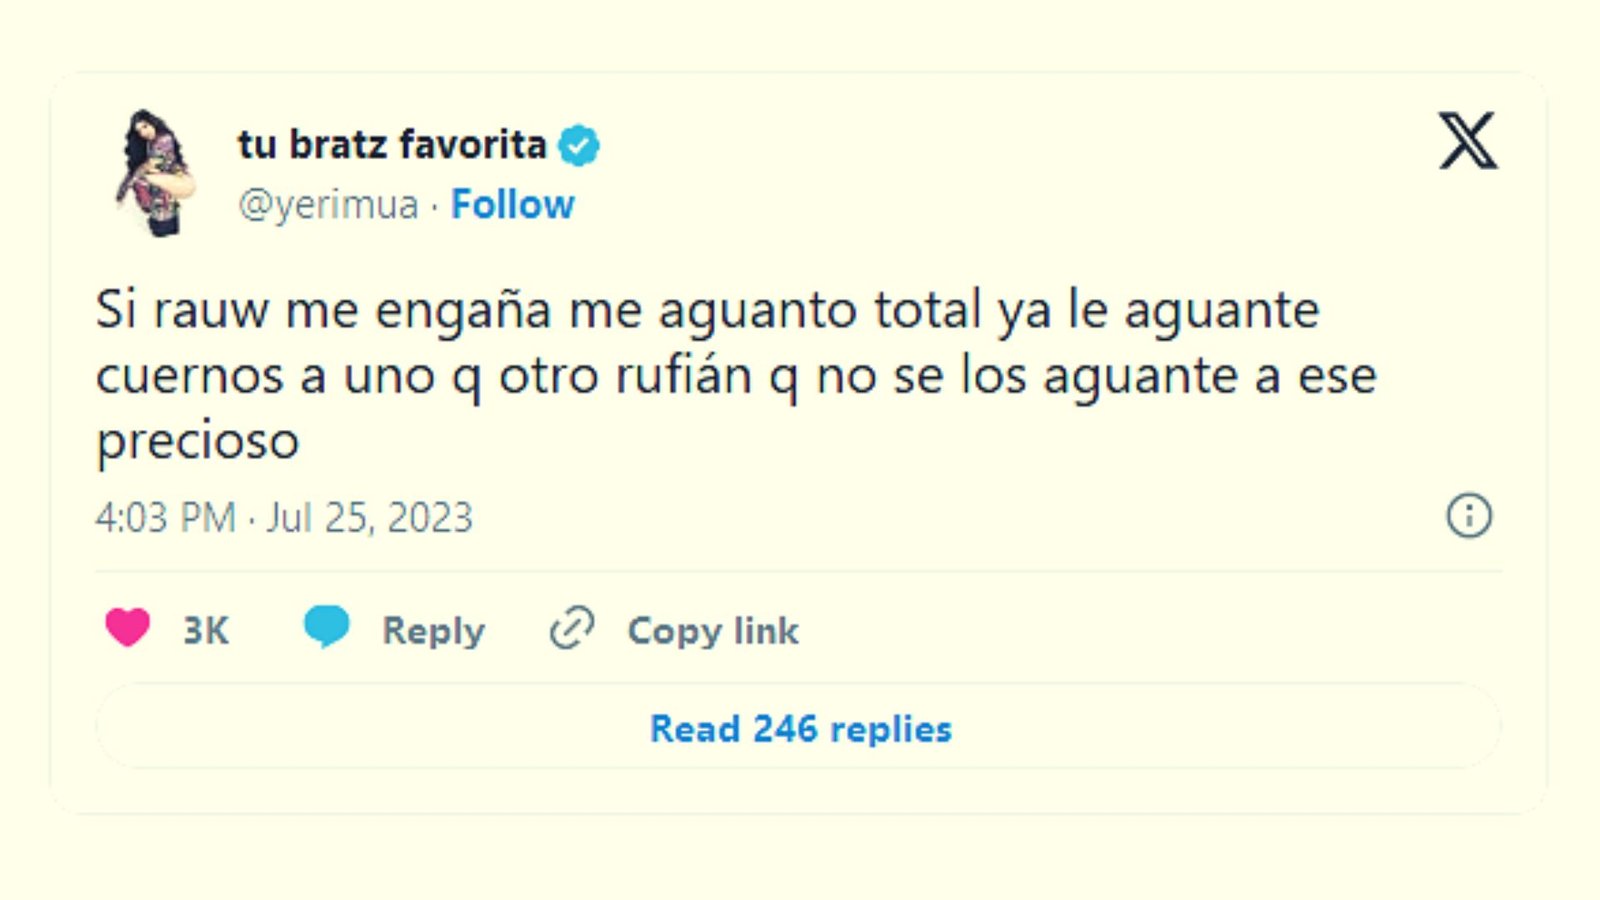1600x900 pixels.
Task: Click the blue reply bubble icon
Action: point(326,627)
